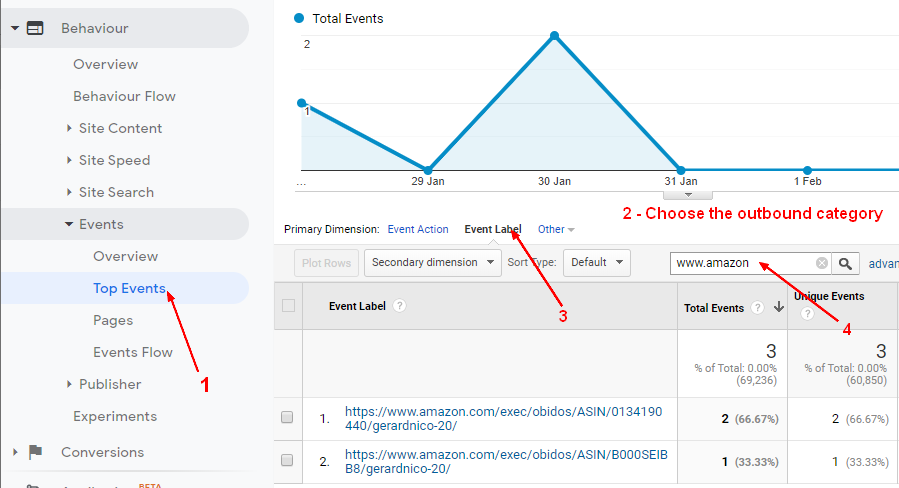Open the Secondary dimension dropdown
899x488 pixels.
[433, 263]
